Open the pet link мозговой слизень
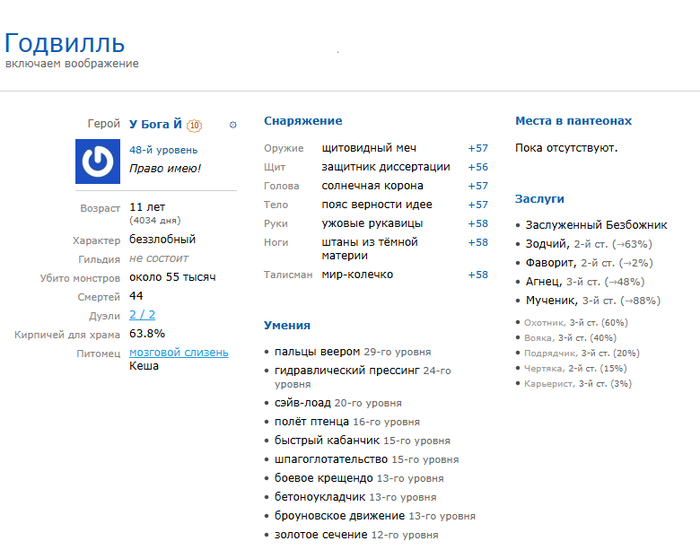 pos(178,352)
